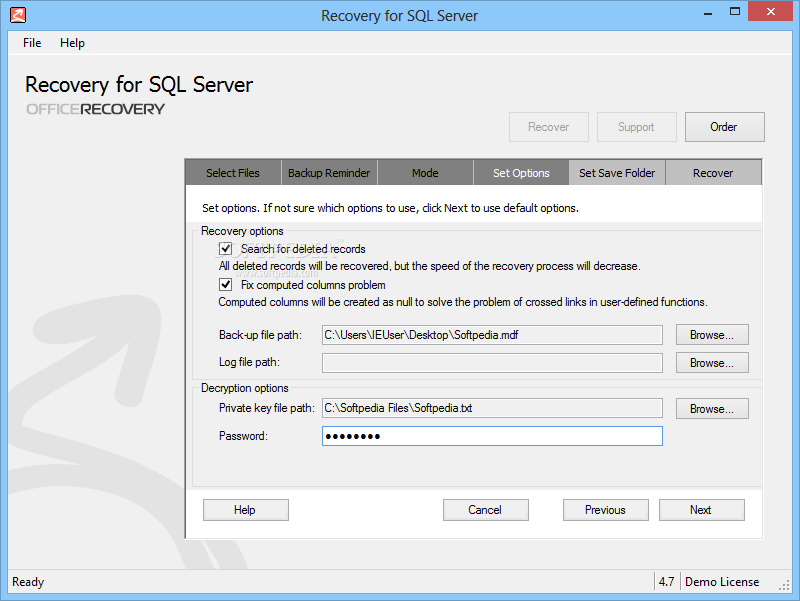Click the Help button at bottom
The image size is (800, 601).
coord(246,510)
